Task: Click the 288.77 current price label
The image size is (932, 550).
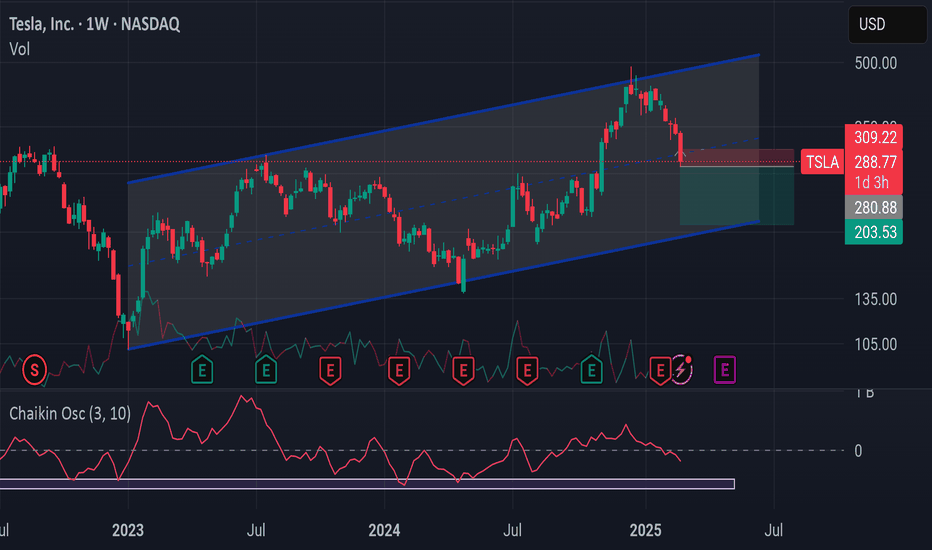Action: point(874,162)
